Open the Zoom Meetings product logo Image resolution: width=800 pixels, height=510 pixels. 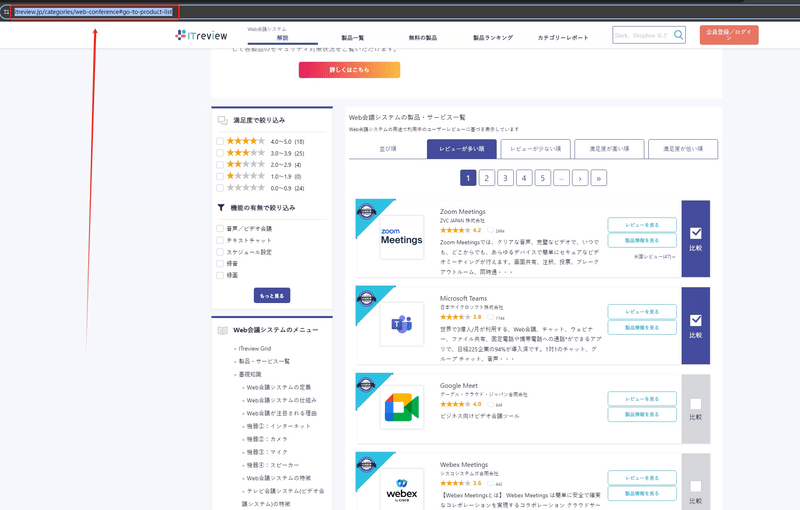[x=402, y=237]
